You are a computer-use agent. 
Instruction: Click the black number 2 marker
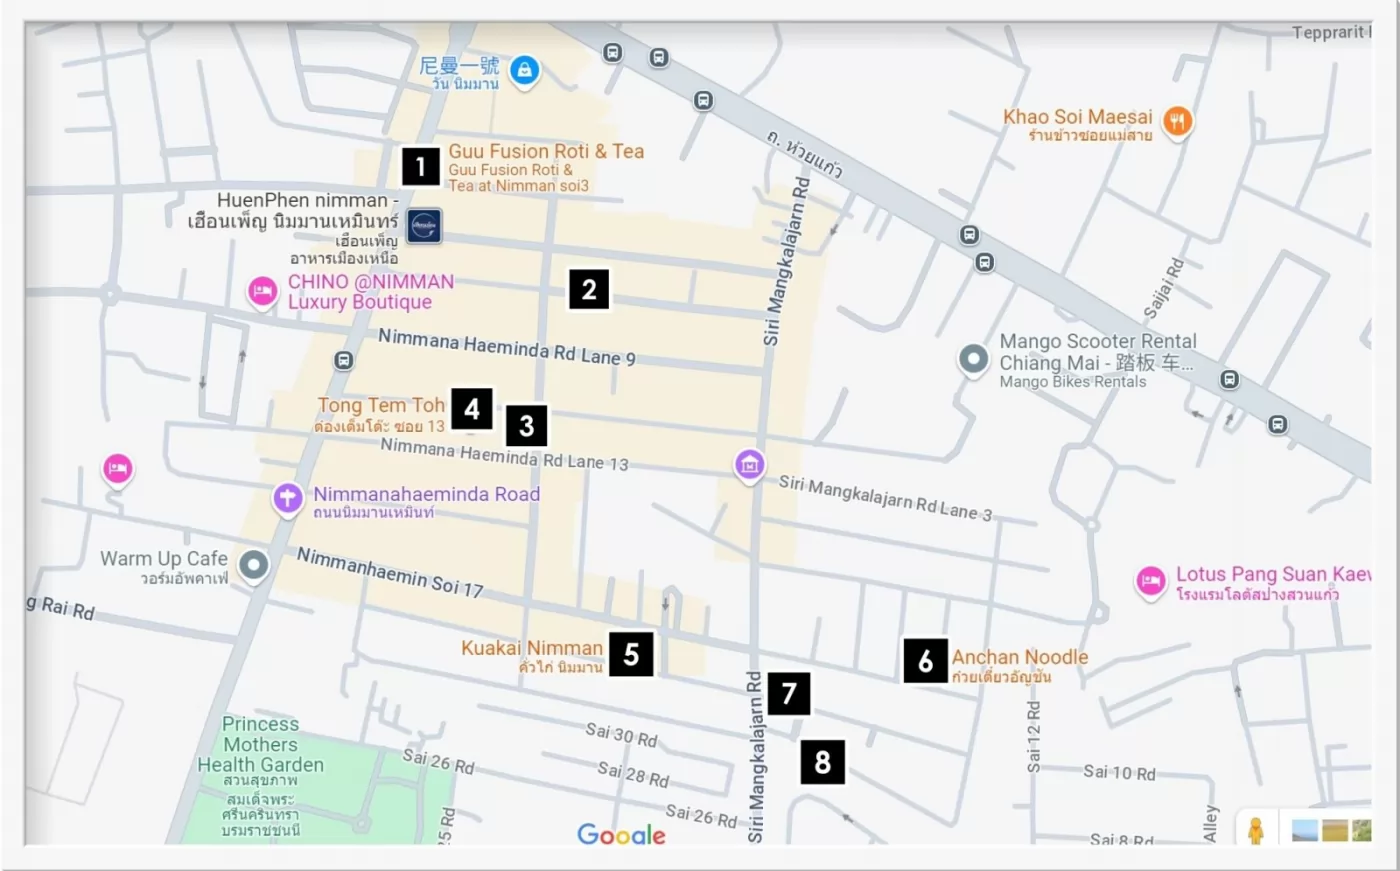tap(589, 290)
